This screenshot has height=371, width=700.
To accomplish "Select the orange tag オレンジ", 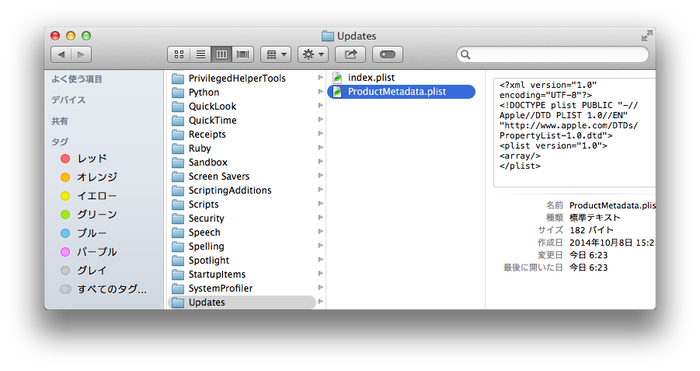I will point(89,177).
